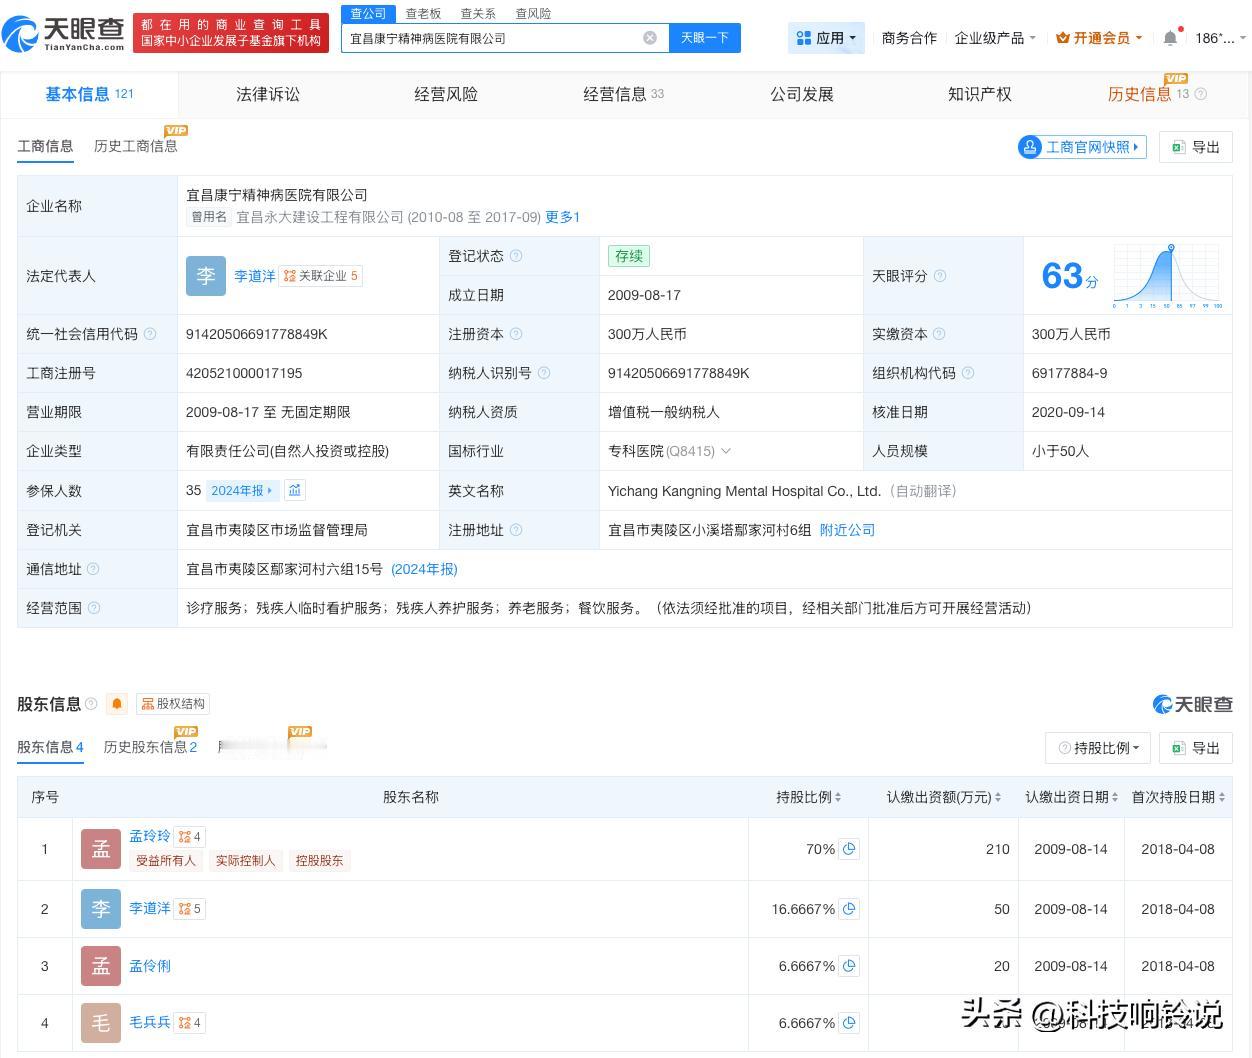
Task: View 毛兵兵's 6.6667% shareholding chart icon
Action: click(x=849, y=1023)
